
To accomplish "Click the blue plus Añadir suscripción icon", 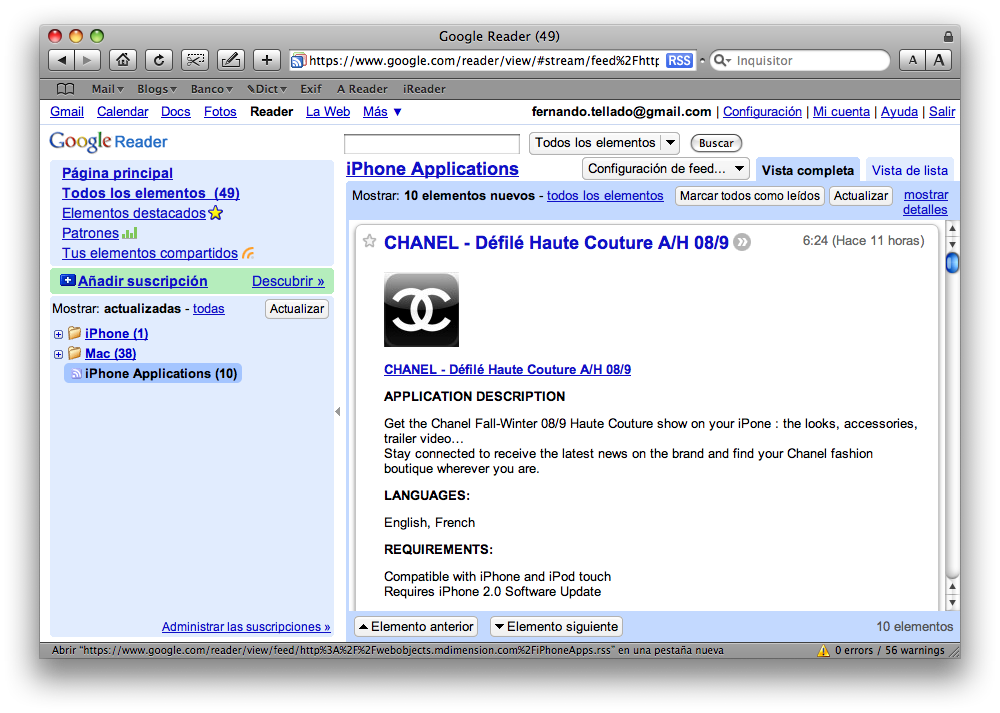I will (68, 280).
